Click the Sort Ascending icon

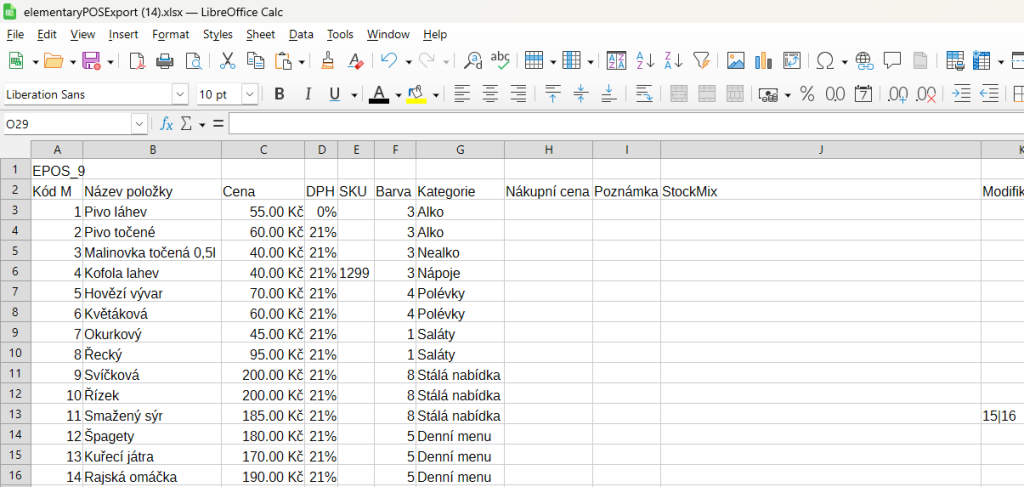(645, 61)
